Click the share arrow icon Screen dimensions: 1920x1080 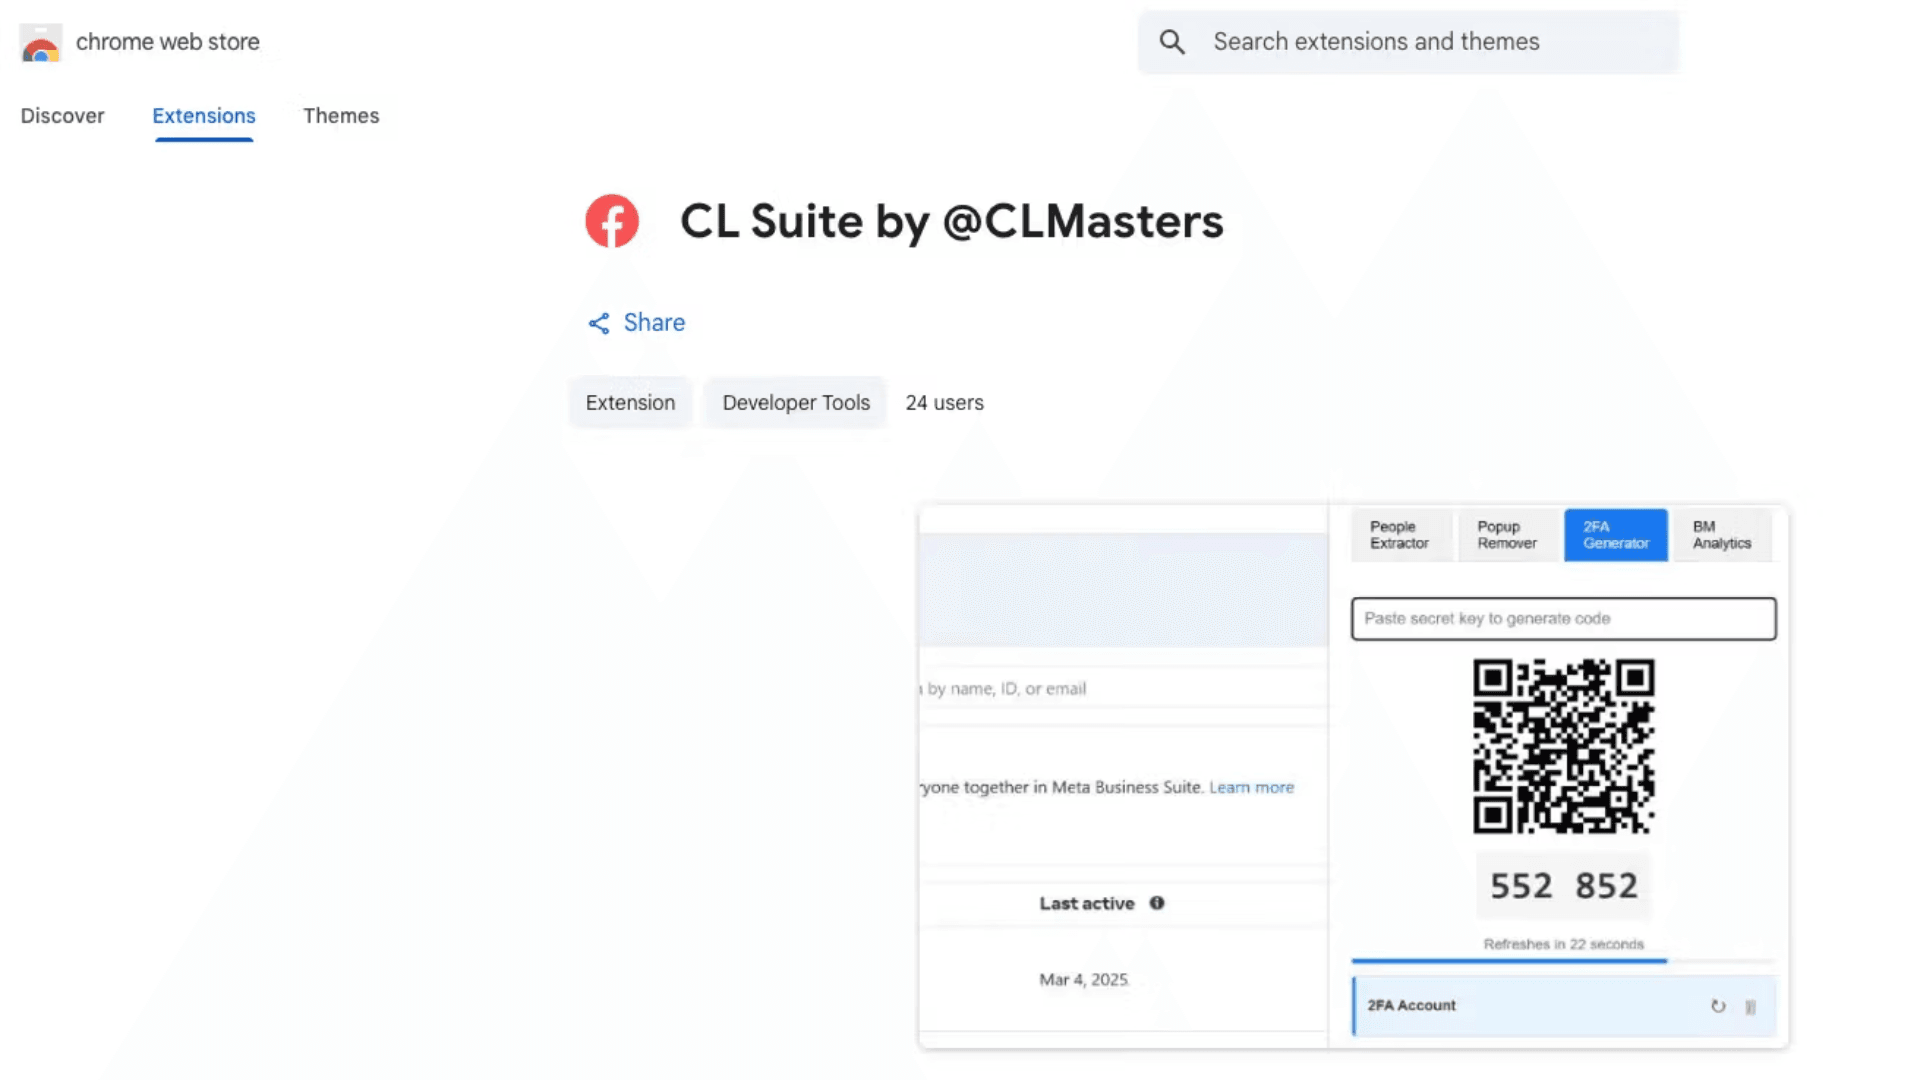point(598,323)
